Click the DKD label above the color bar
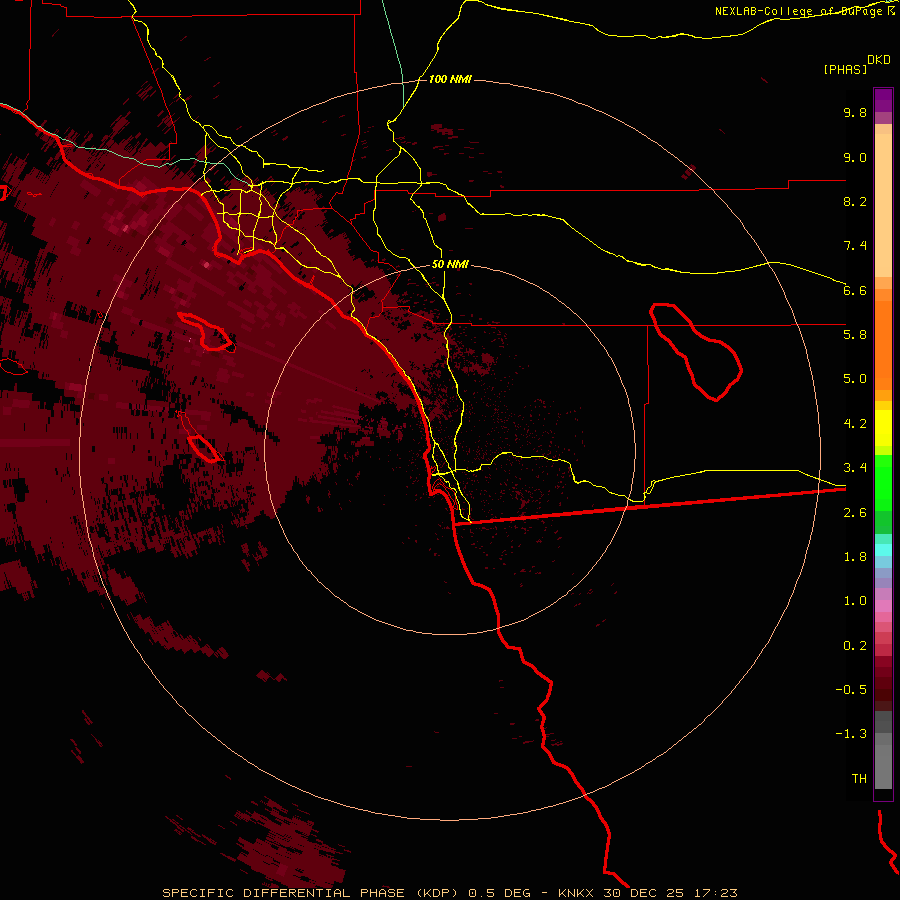900x900 pixels. click(x=879, y=60)
